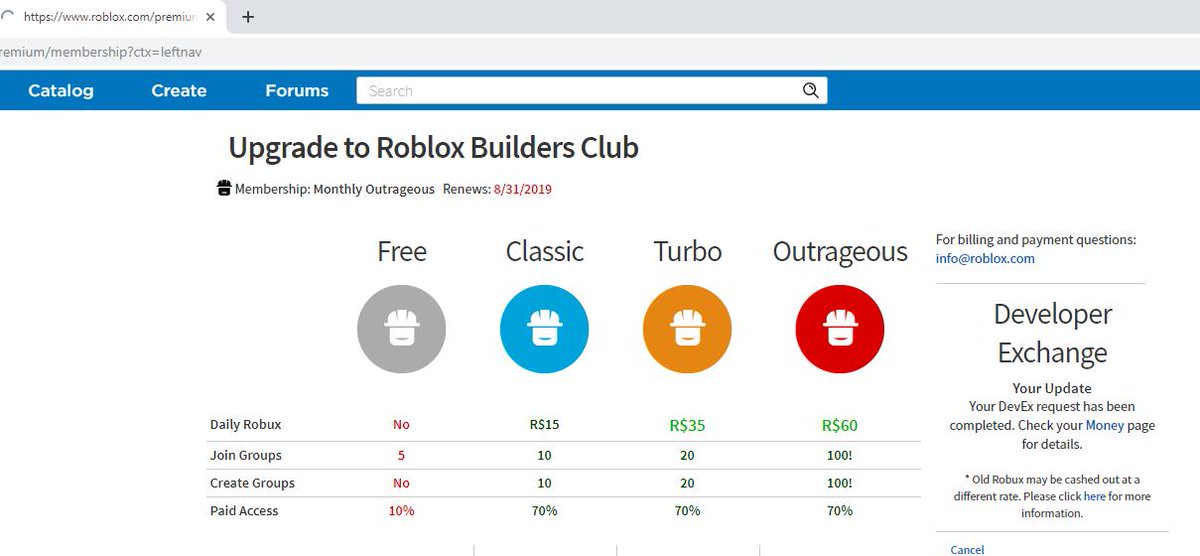The height and width of the screenshot is (556, 1200).
Task: Close the Roblox browser tab
Action: [x=210, y=17]
